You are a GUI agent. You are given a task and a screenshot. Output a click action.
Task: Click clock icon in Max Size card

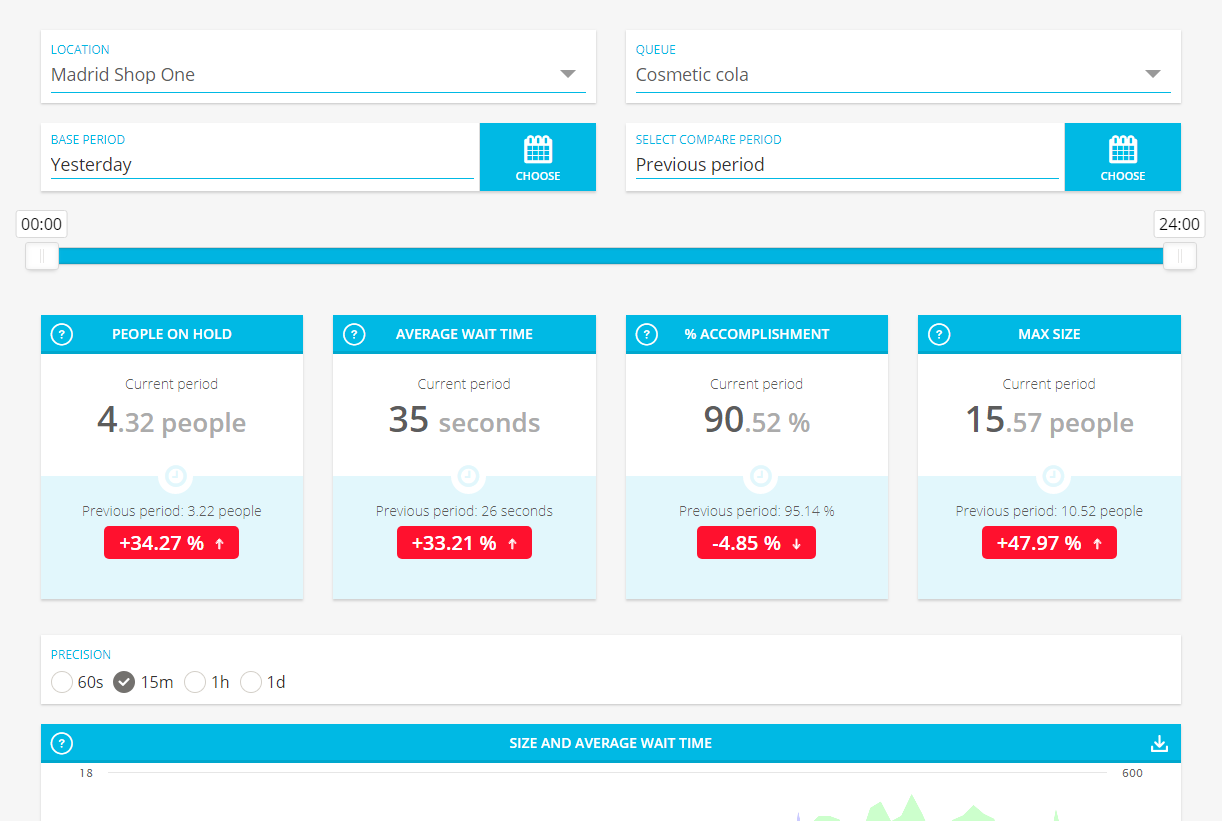pos(1052,476)
